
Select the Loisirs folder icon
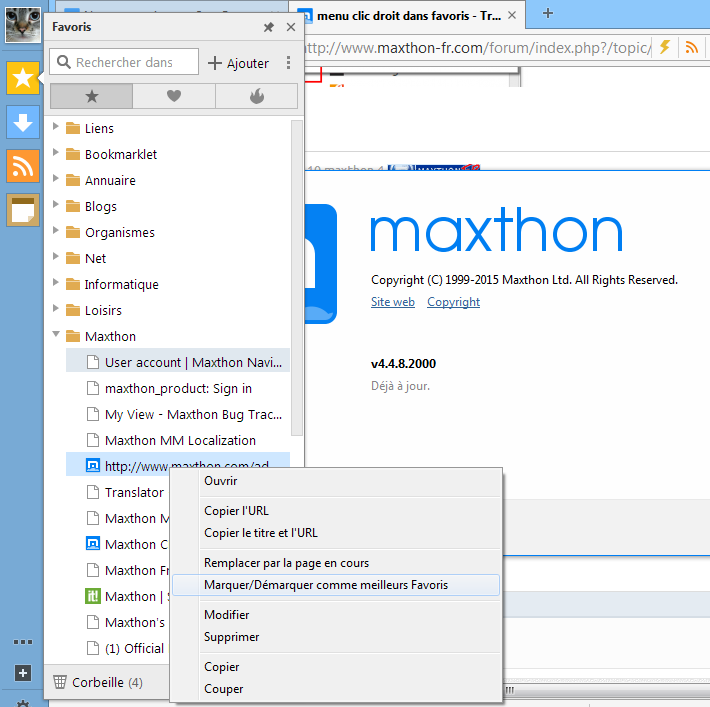(72, 310)
